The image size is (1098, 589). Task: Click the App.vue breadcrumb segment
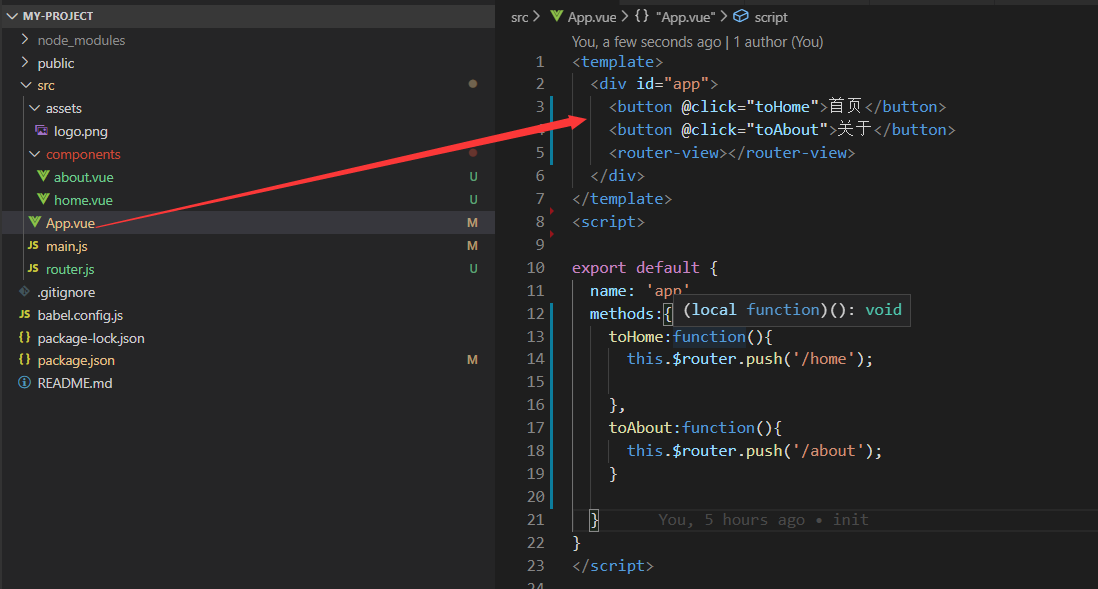[592, 18]
